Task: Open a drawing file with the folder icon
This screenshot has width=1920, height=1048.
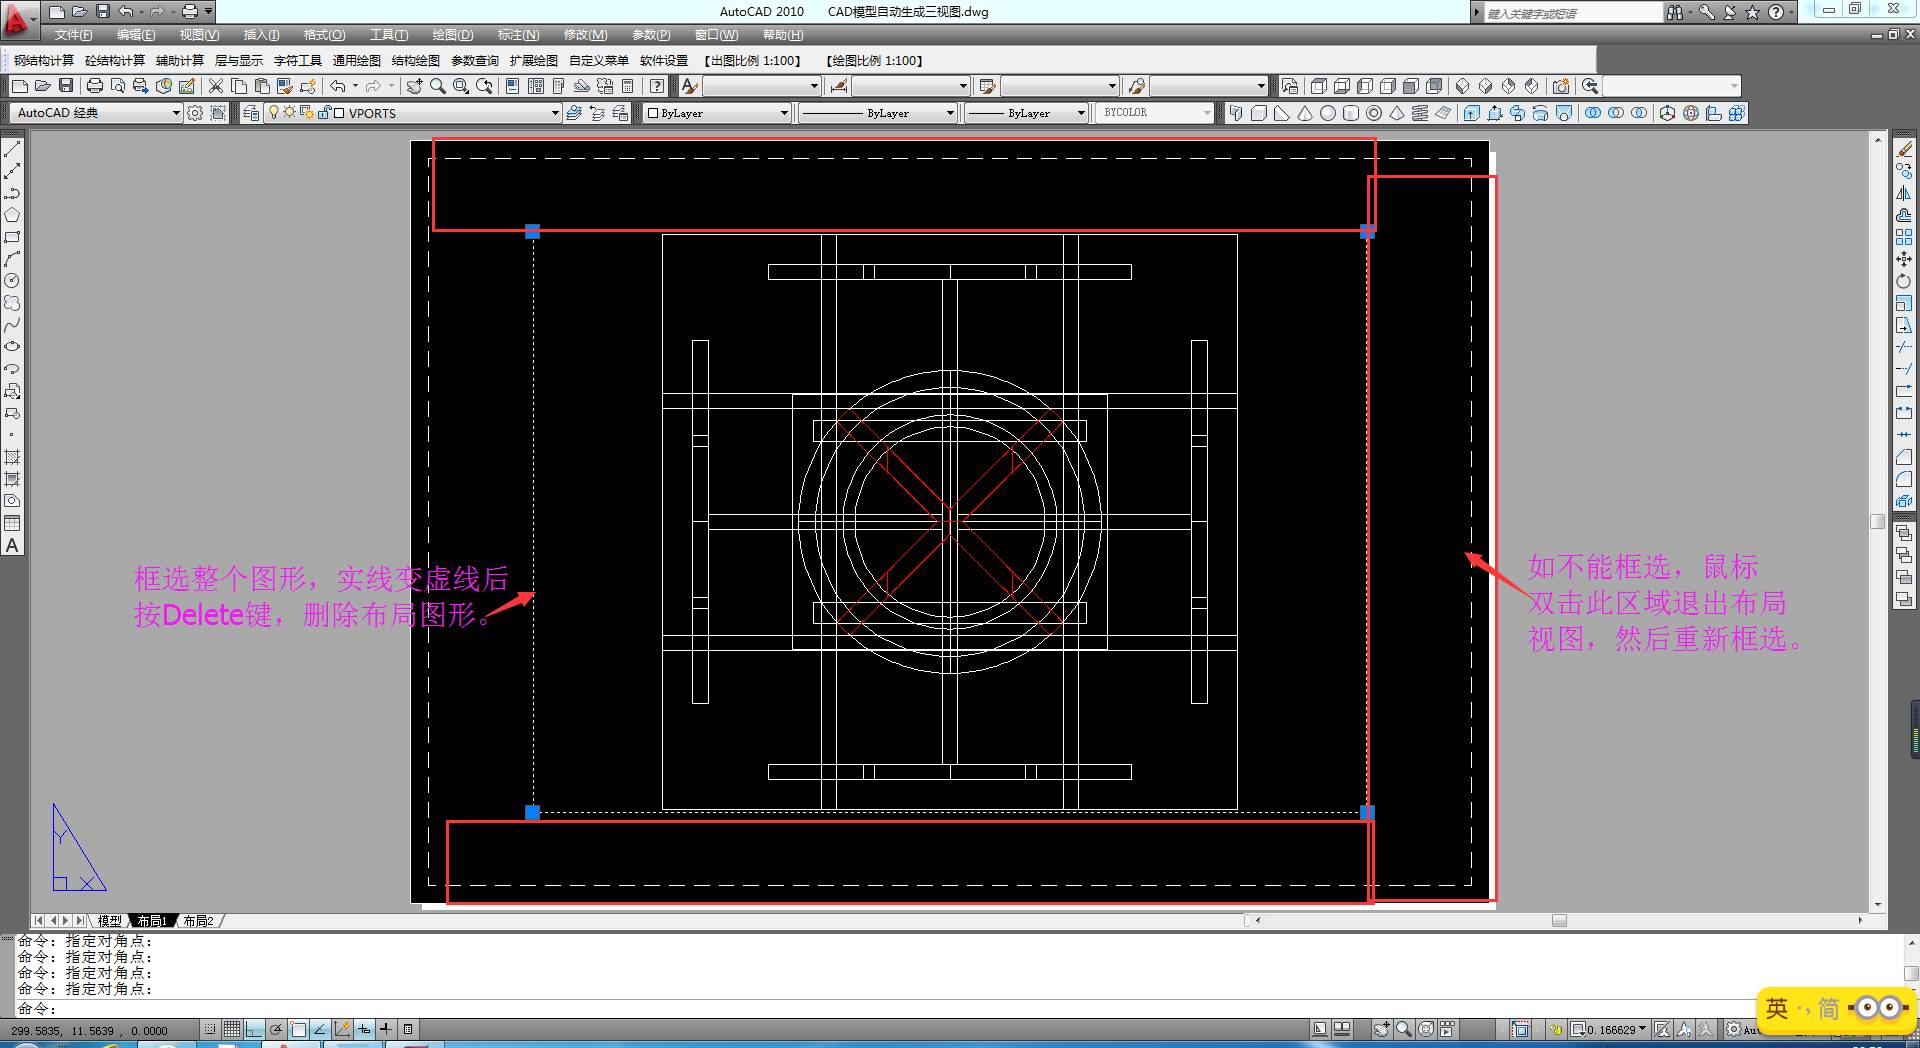Action: (43, 86)
